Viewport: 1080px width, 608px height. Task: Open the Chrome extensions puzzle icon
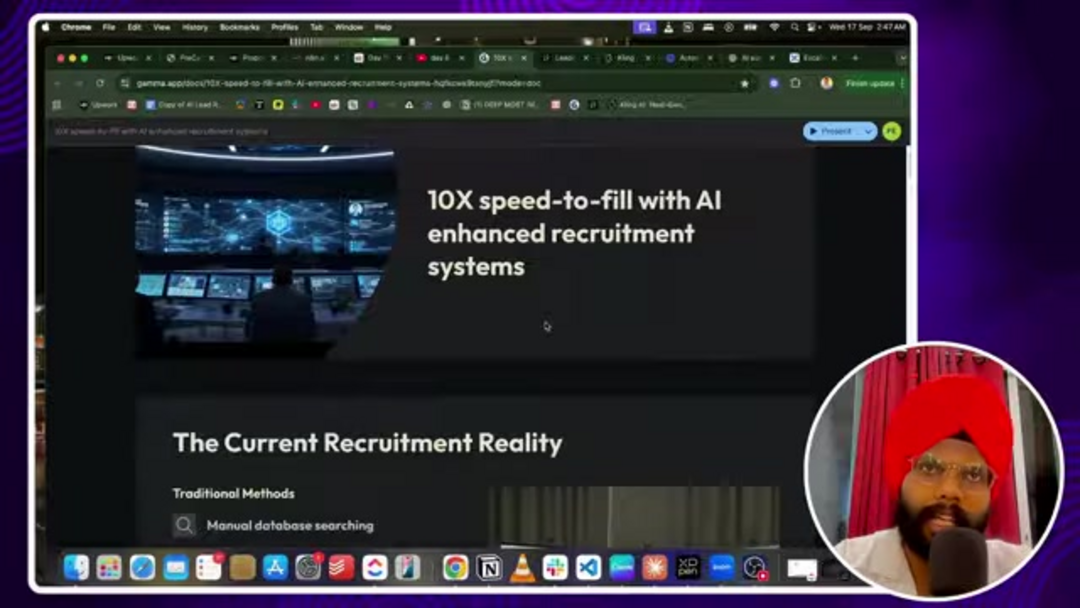(796, 84)
